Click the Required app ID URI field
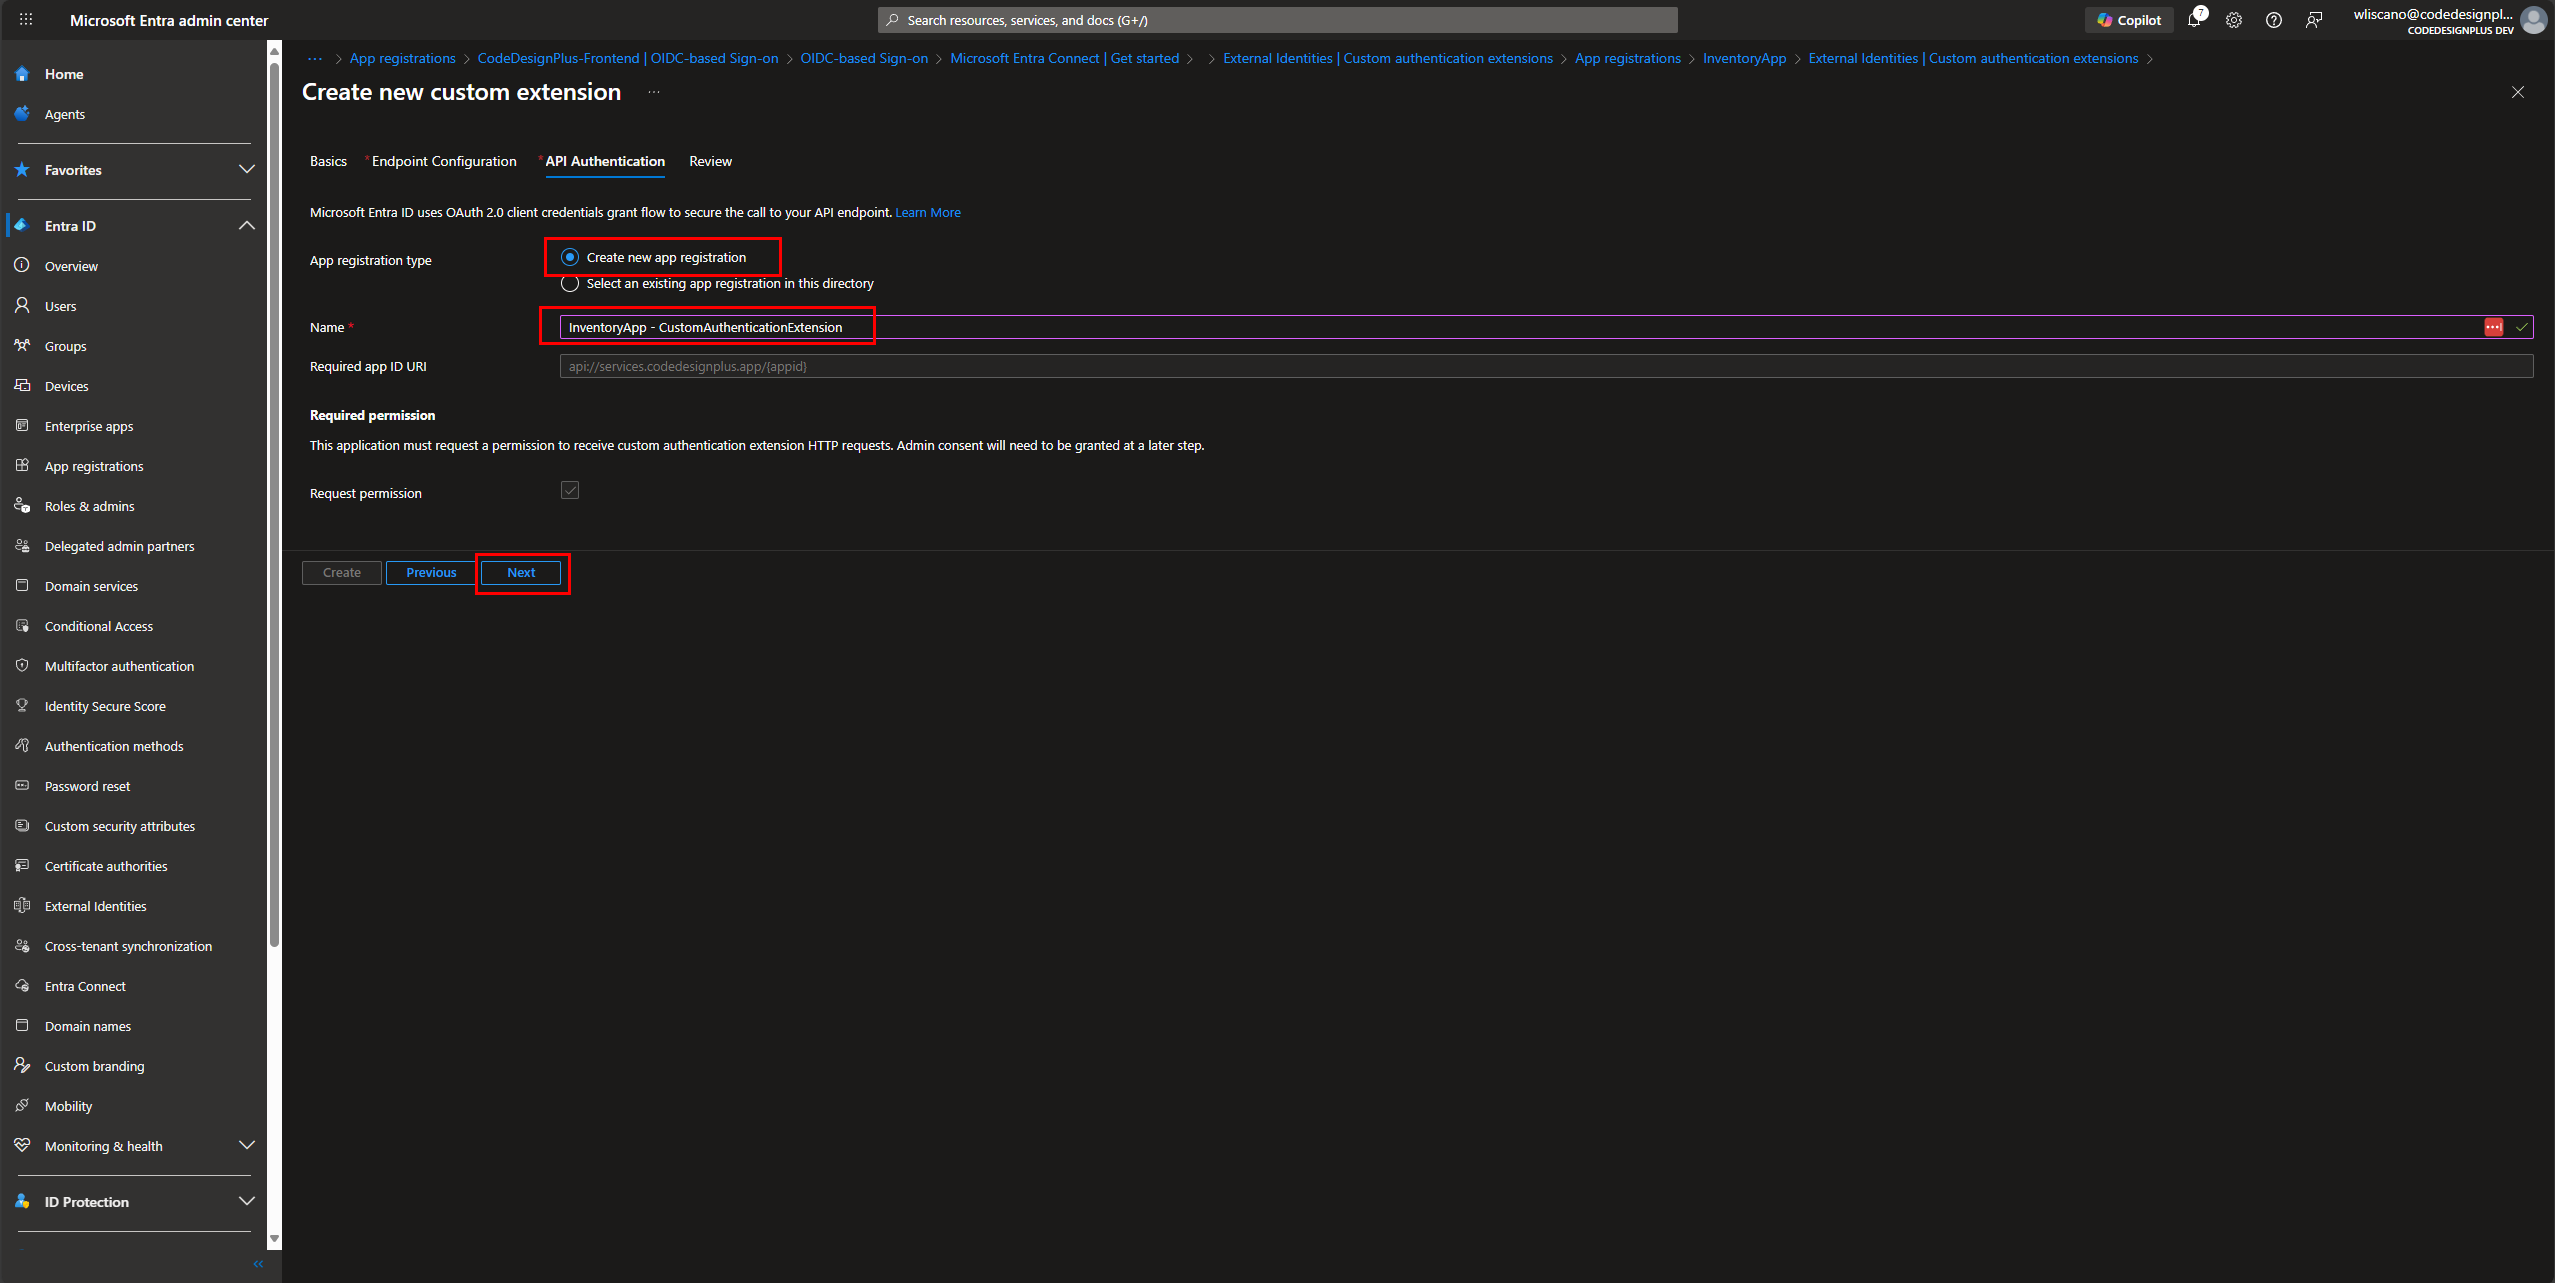This screenshot has width=2555, height=1283. pyautogui.click(x=1546, y=366)
